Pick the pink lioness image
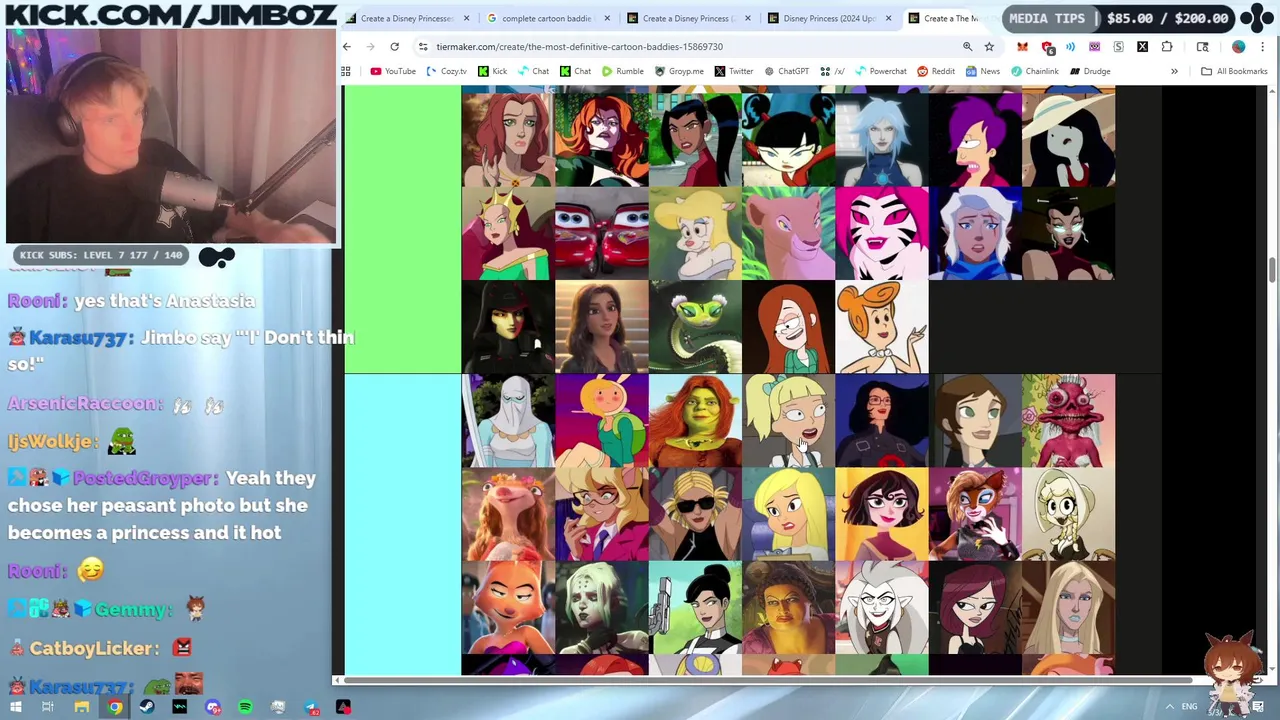Image resolution: width=1280 pixels, height=720 pixels. 789,233
